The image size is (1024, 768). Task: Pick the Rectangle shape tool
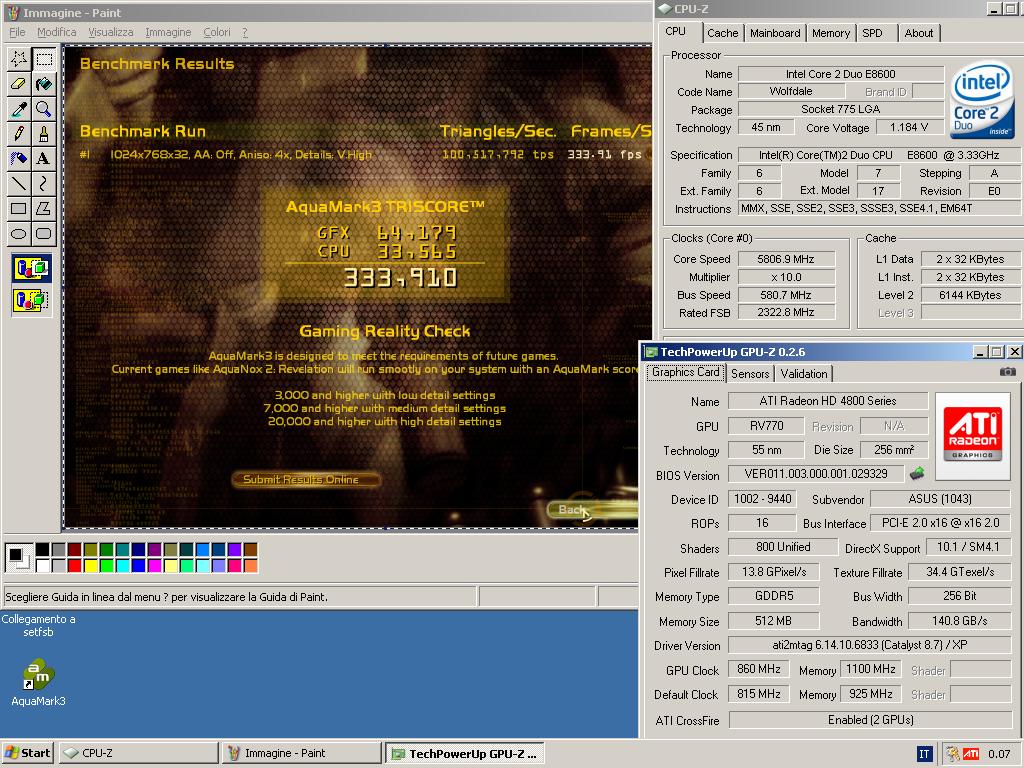point(19,208)
